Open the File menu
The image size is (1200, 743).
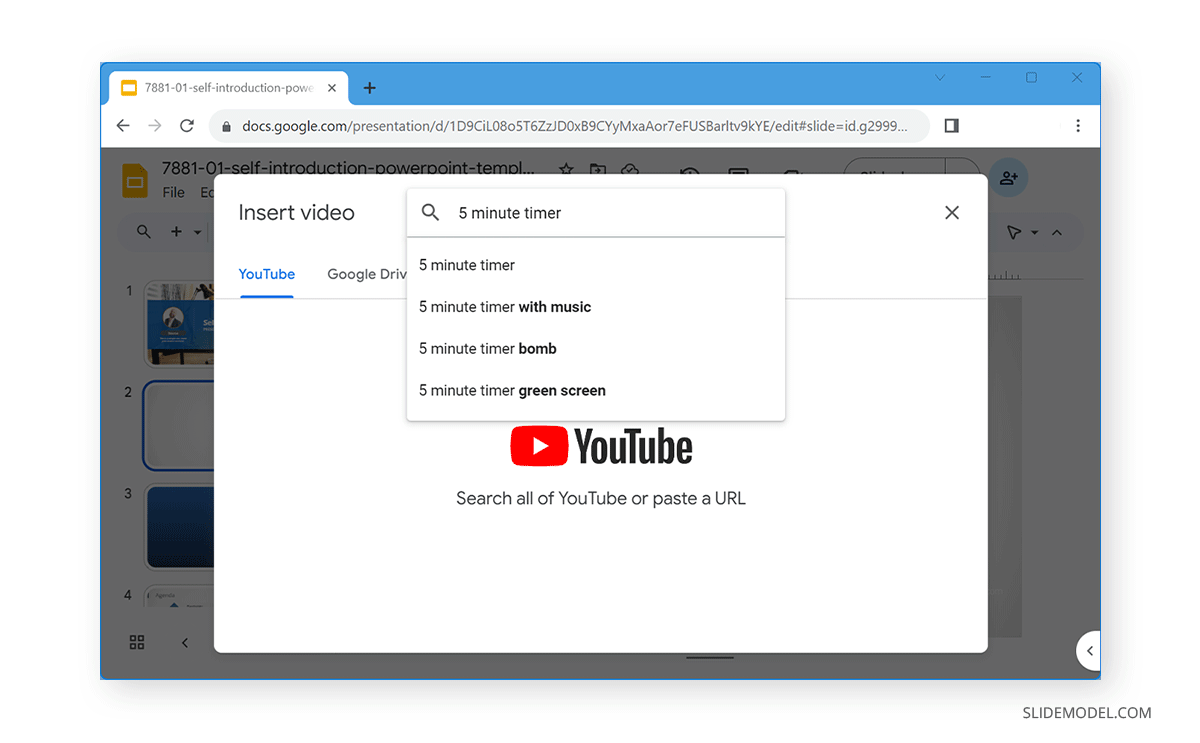pyautogui.click(x=173, y=192)
